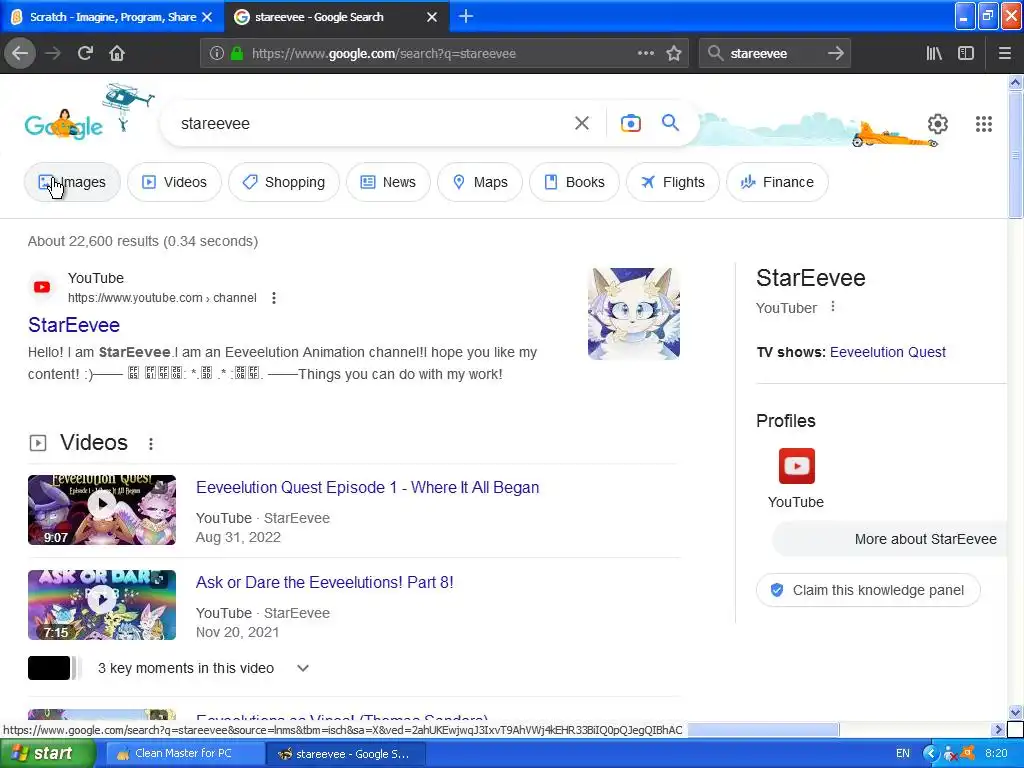Filter results by Shopping
The width and height of the screenshot is (1024, 768).
(283, 182)
